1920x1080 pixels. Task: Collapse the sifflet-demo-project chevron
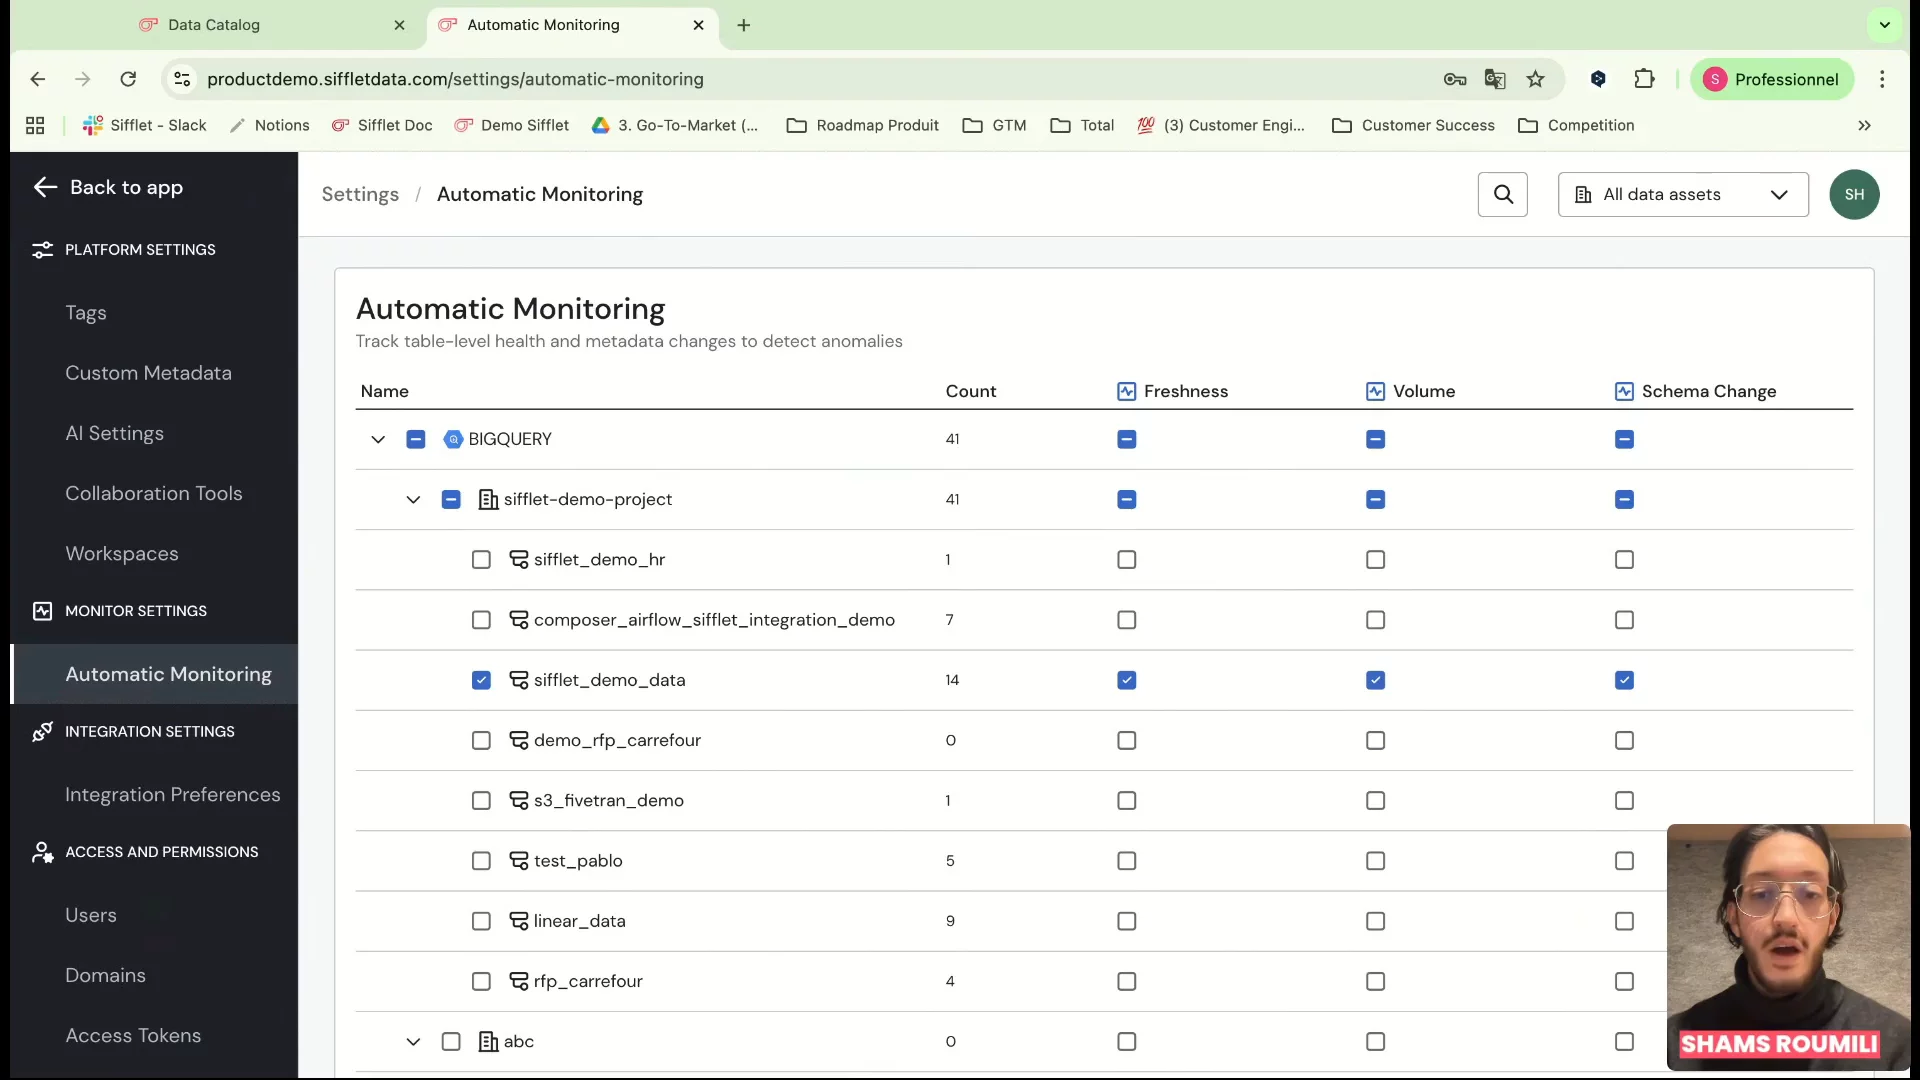coord(413,499)
